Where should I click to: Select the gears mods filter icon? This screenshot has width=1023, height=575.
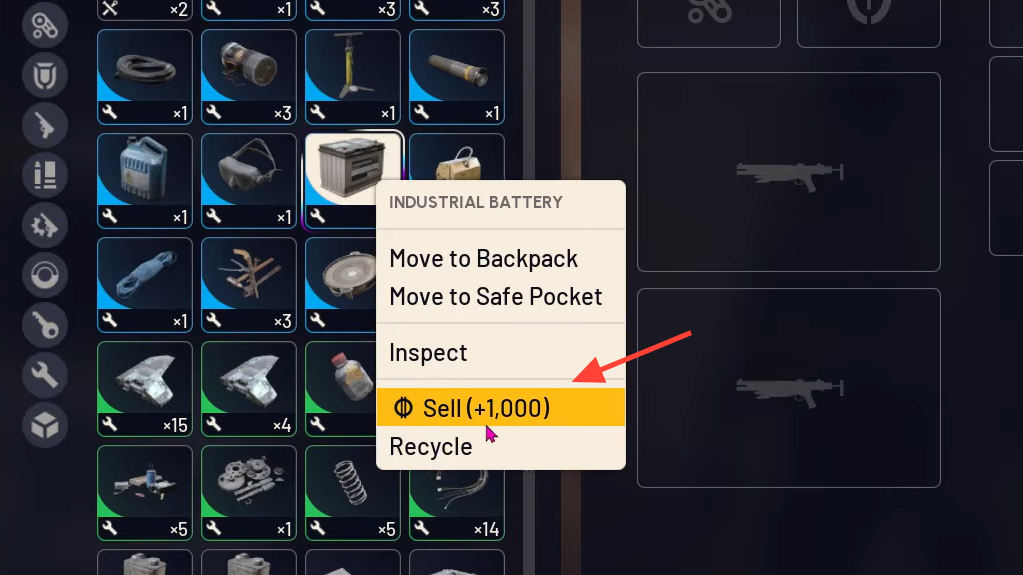tap(44, 225)
